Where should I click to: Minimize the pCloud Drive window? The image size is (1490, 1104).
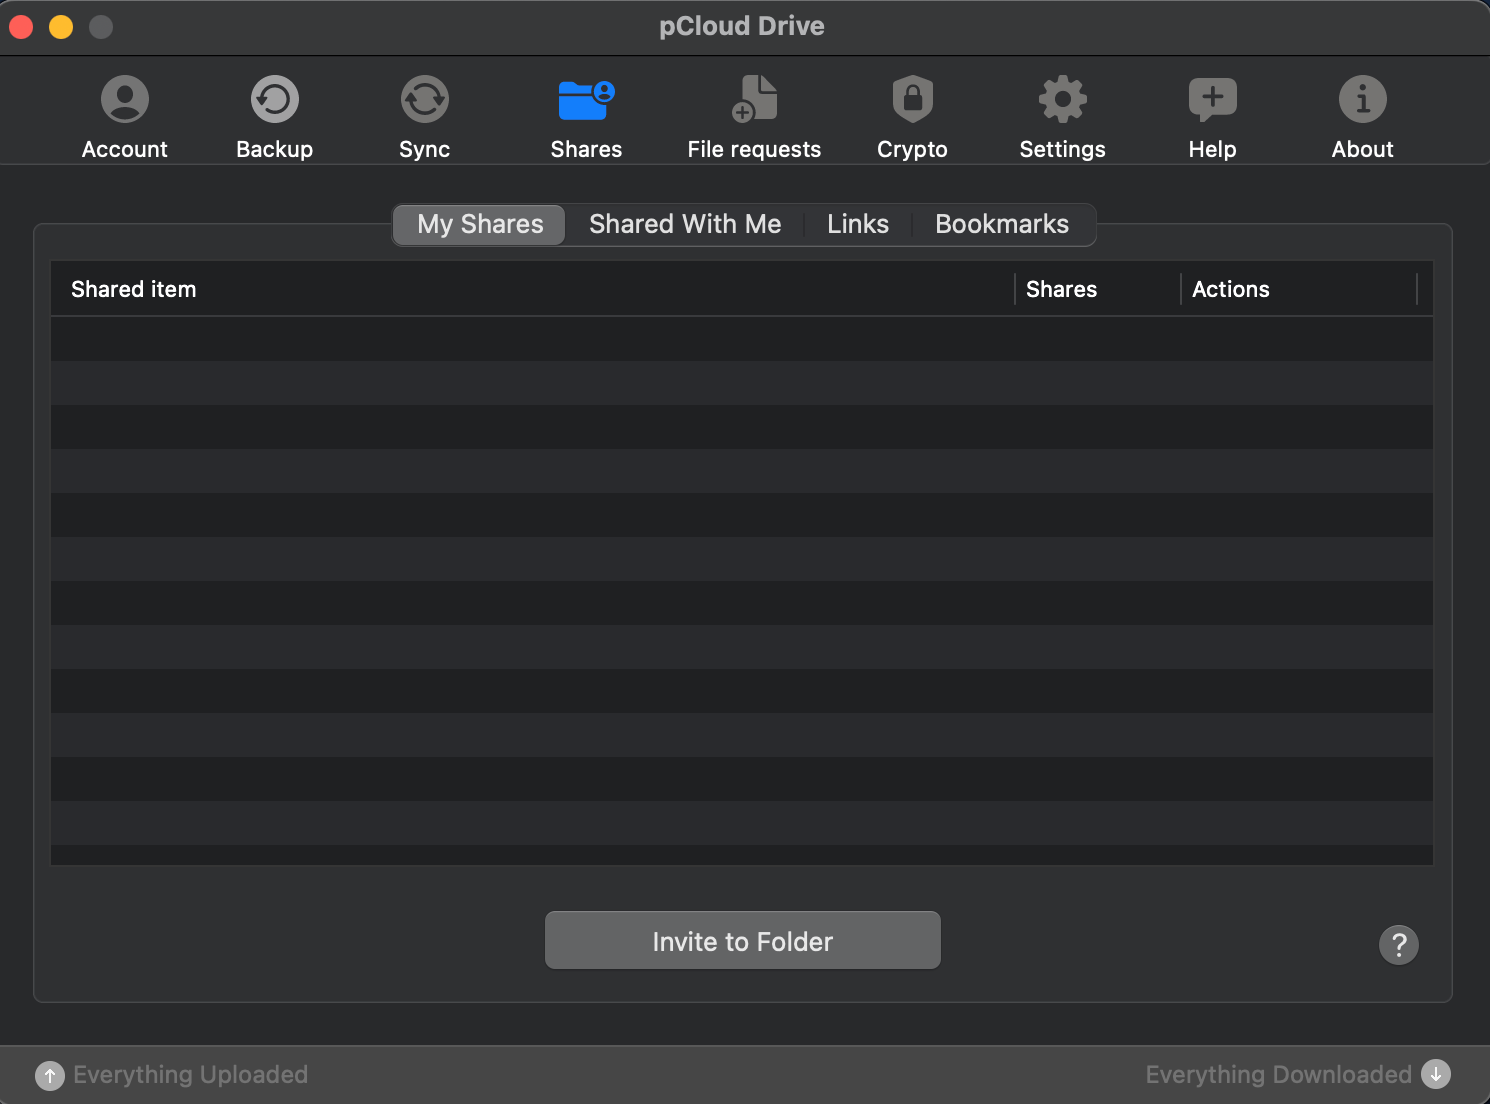click(61, 27)
